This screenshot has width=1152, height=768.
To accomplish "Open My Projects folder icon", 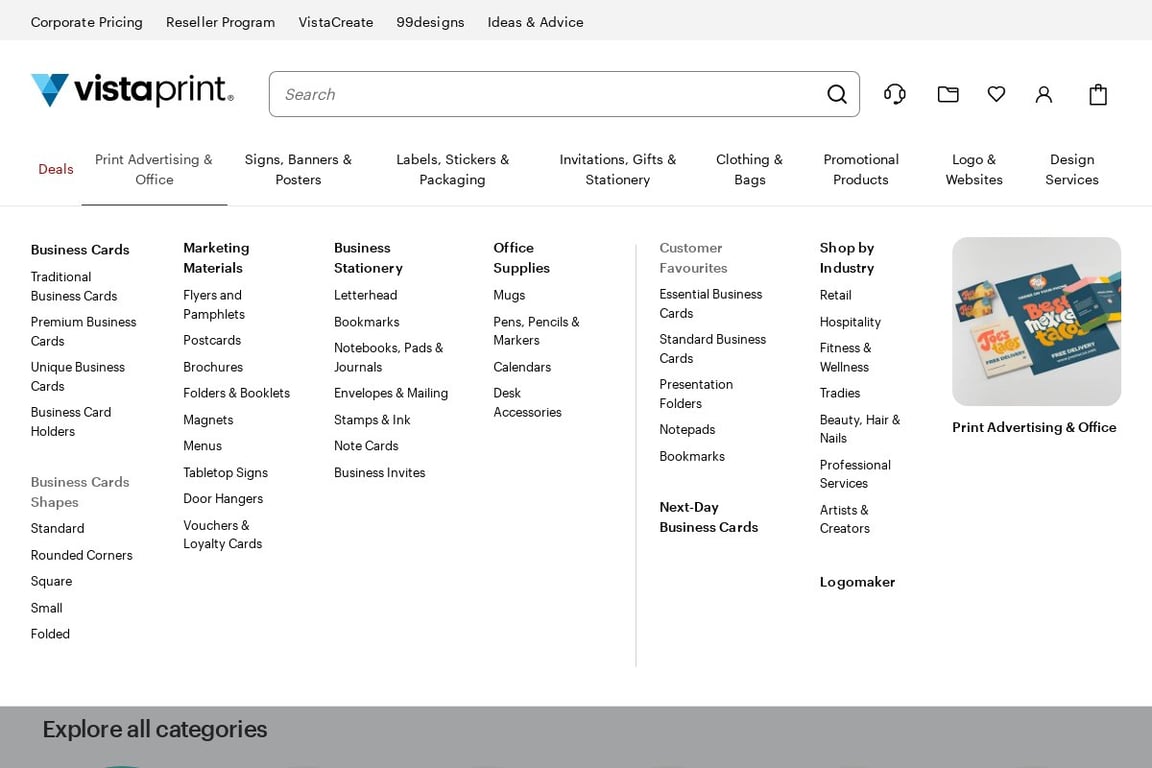I will click(x=948, y=94).
